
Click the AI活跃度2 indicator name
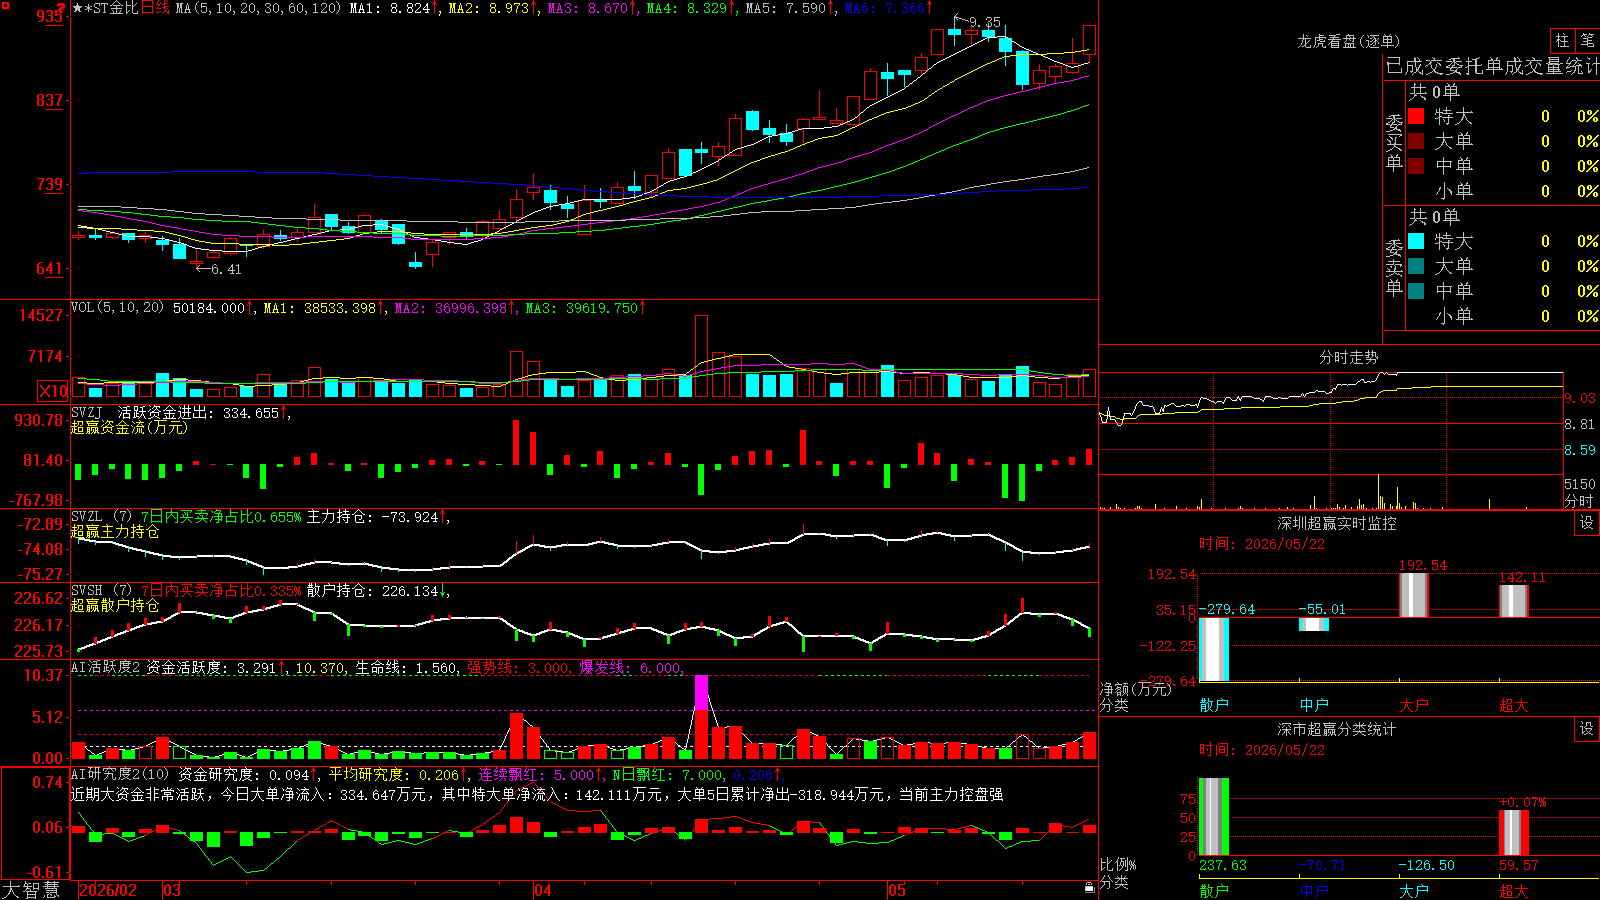point(105,667)
